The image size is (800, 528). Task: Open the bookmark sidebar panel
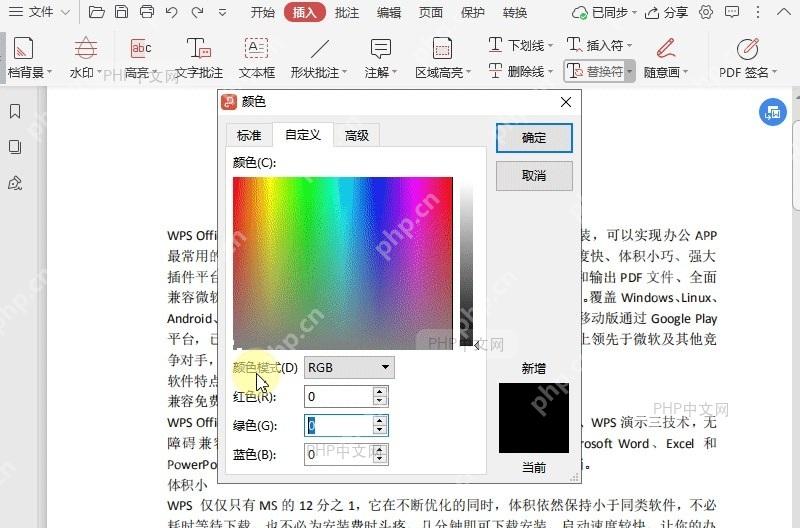(15, 111)
